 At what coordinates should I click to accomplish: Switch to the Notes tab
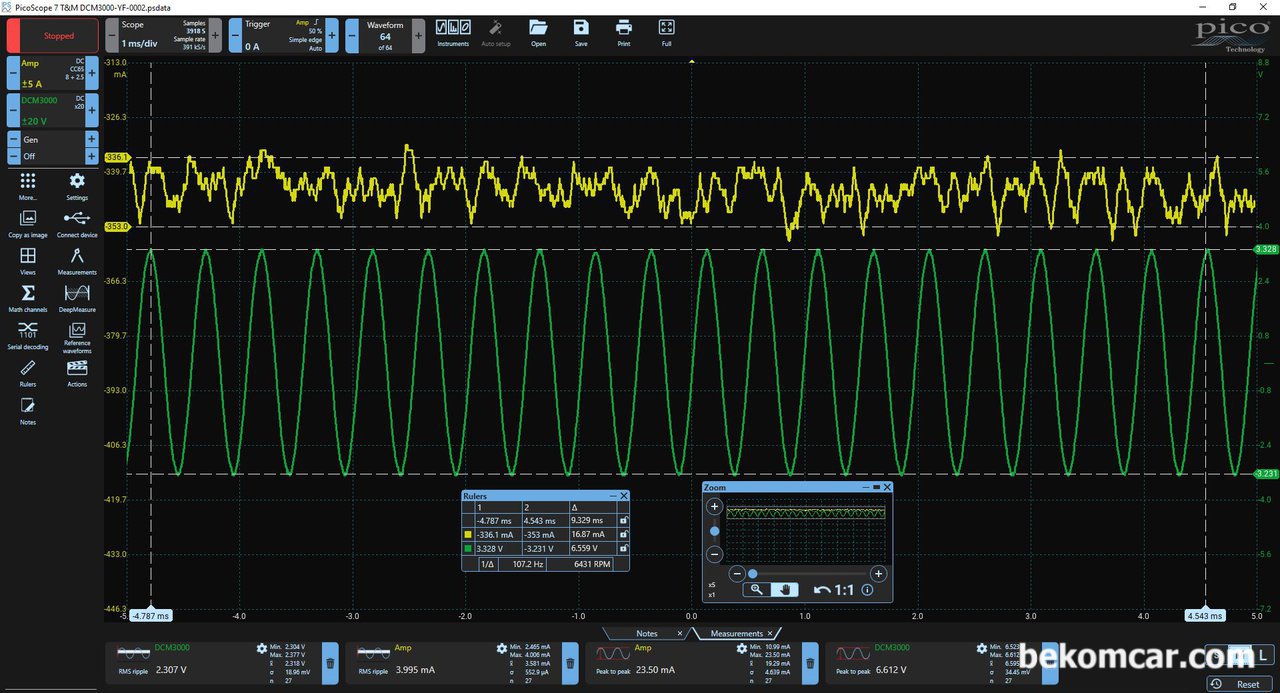tap(647, 634)
